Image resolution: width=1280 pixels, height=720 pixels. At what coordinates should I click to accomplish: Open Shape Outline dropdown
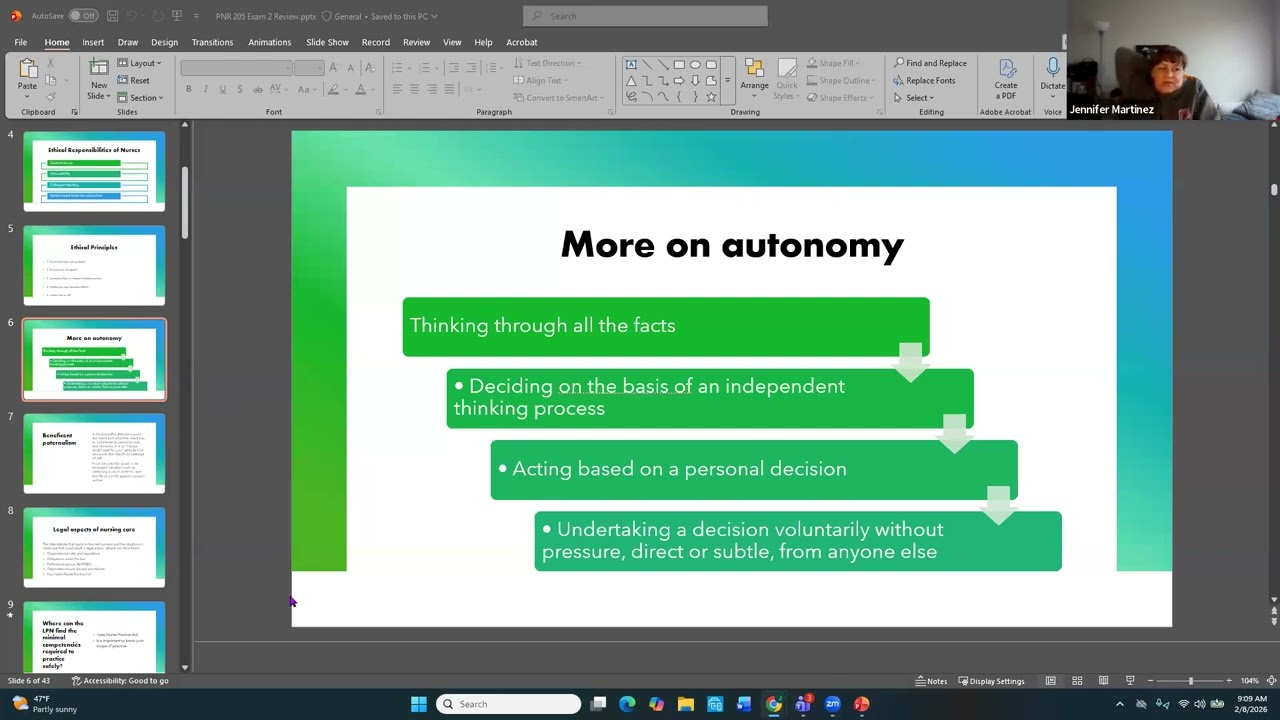[x=843, y=80]
